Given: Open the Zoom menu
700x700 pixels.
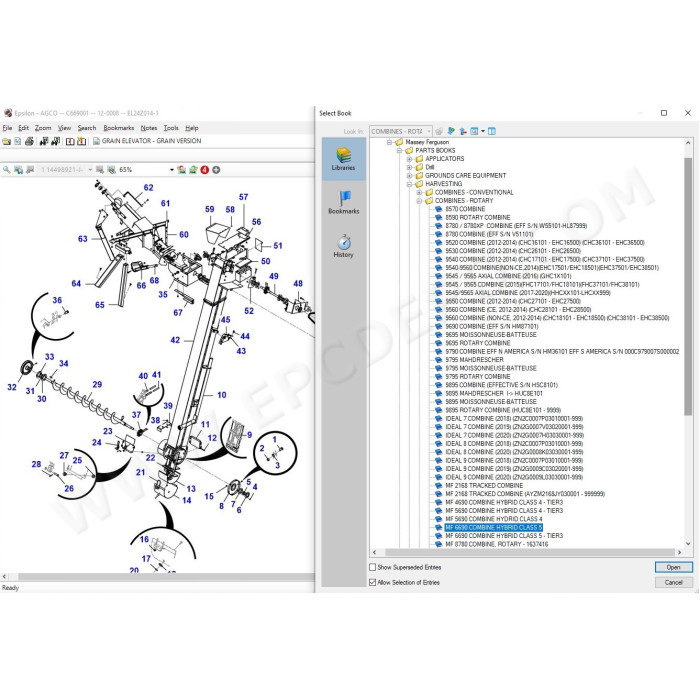Looking at the screenshot, I should pyautogui.click(x=43, y=128).
